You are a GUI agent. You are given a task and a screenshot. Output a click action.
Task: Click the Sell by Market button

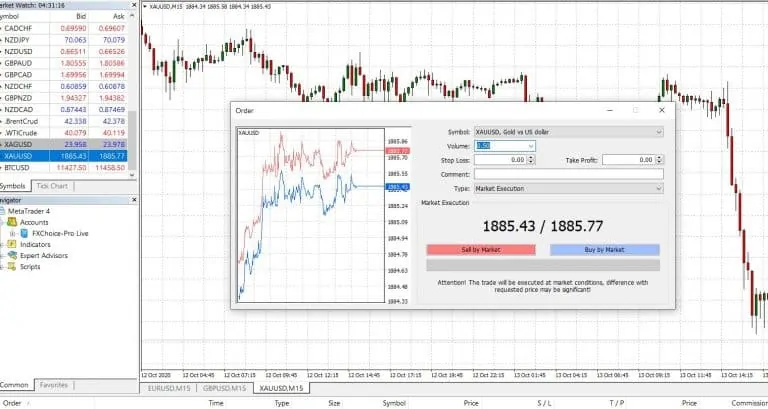(x=481, y=250)
